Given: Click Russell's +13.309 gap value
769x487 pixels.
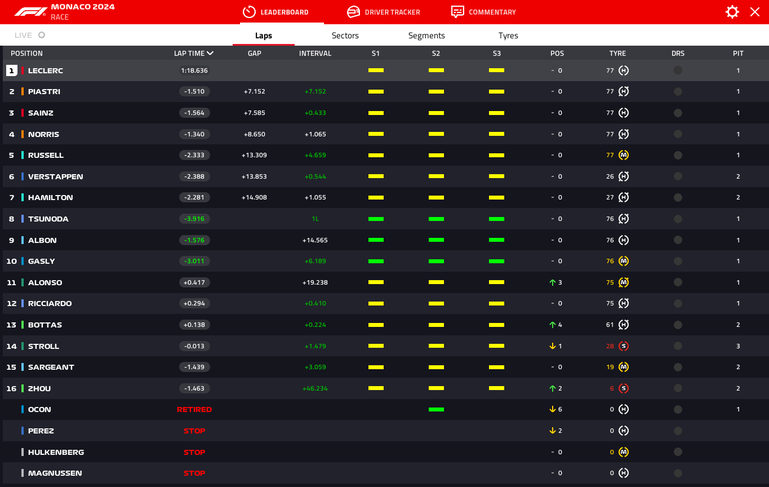Looking at the screenshot, I should pyautogui.click(x=254, y=155).
